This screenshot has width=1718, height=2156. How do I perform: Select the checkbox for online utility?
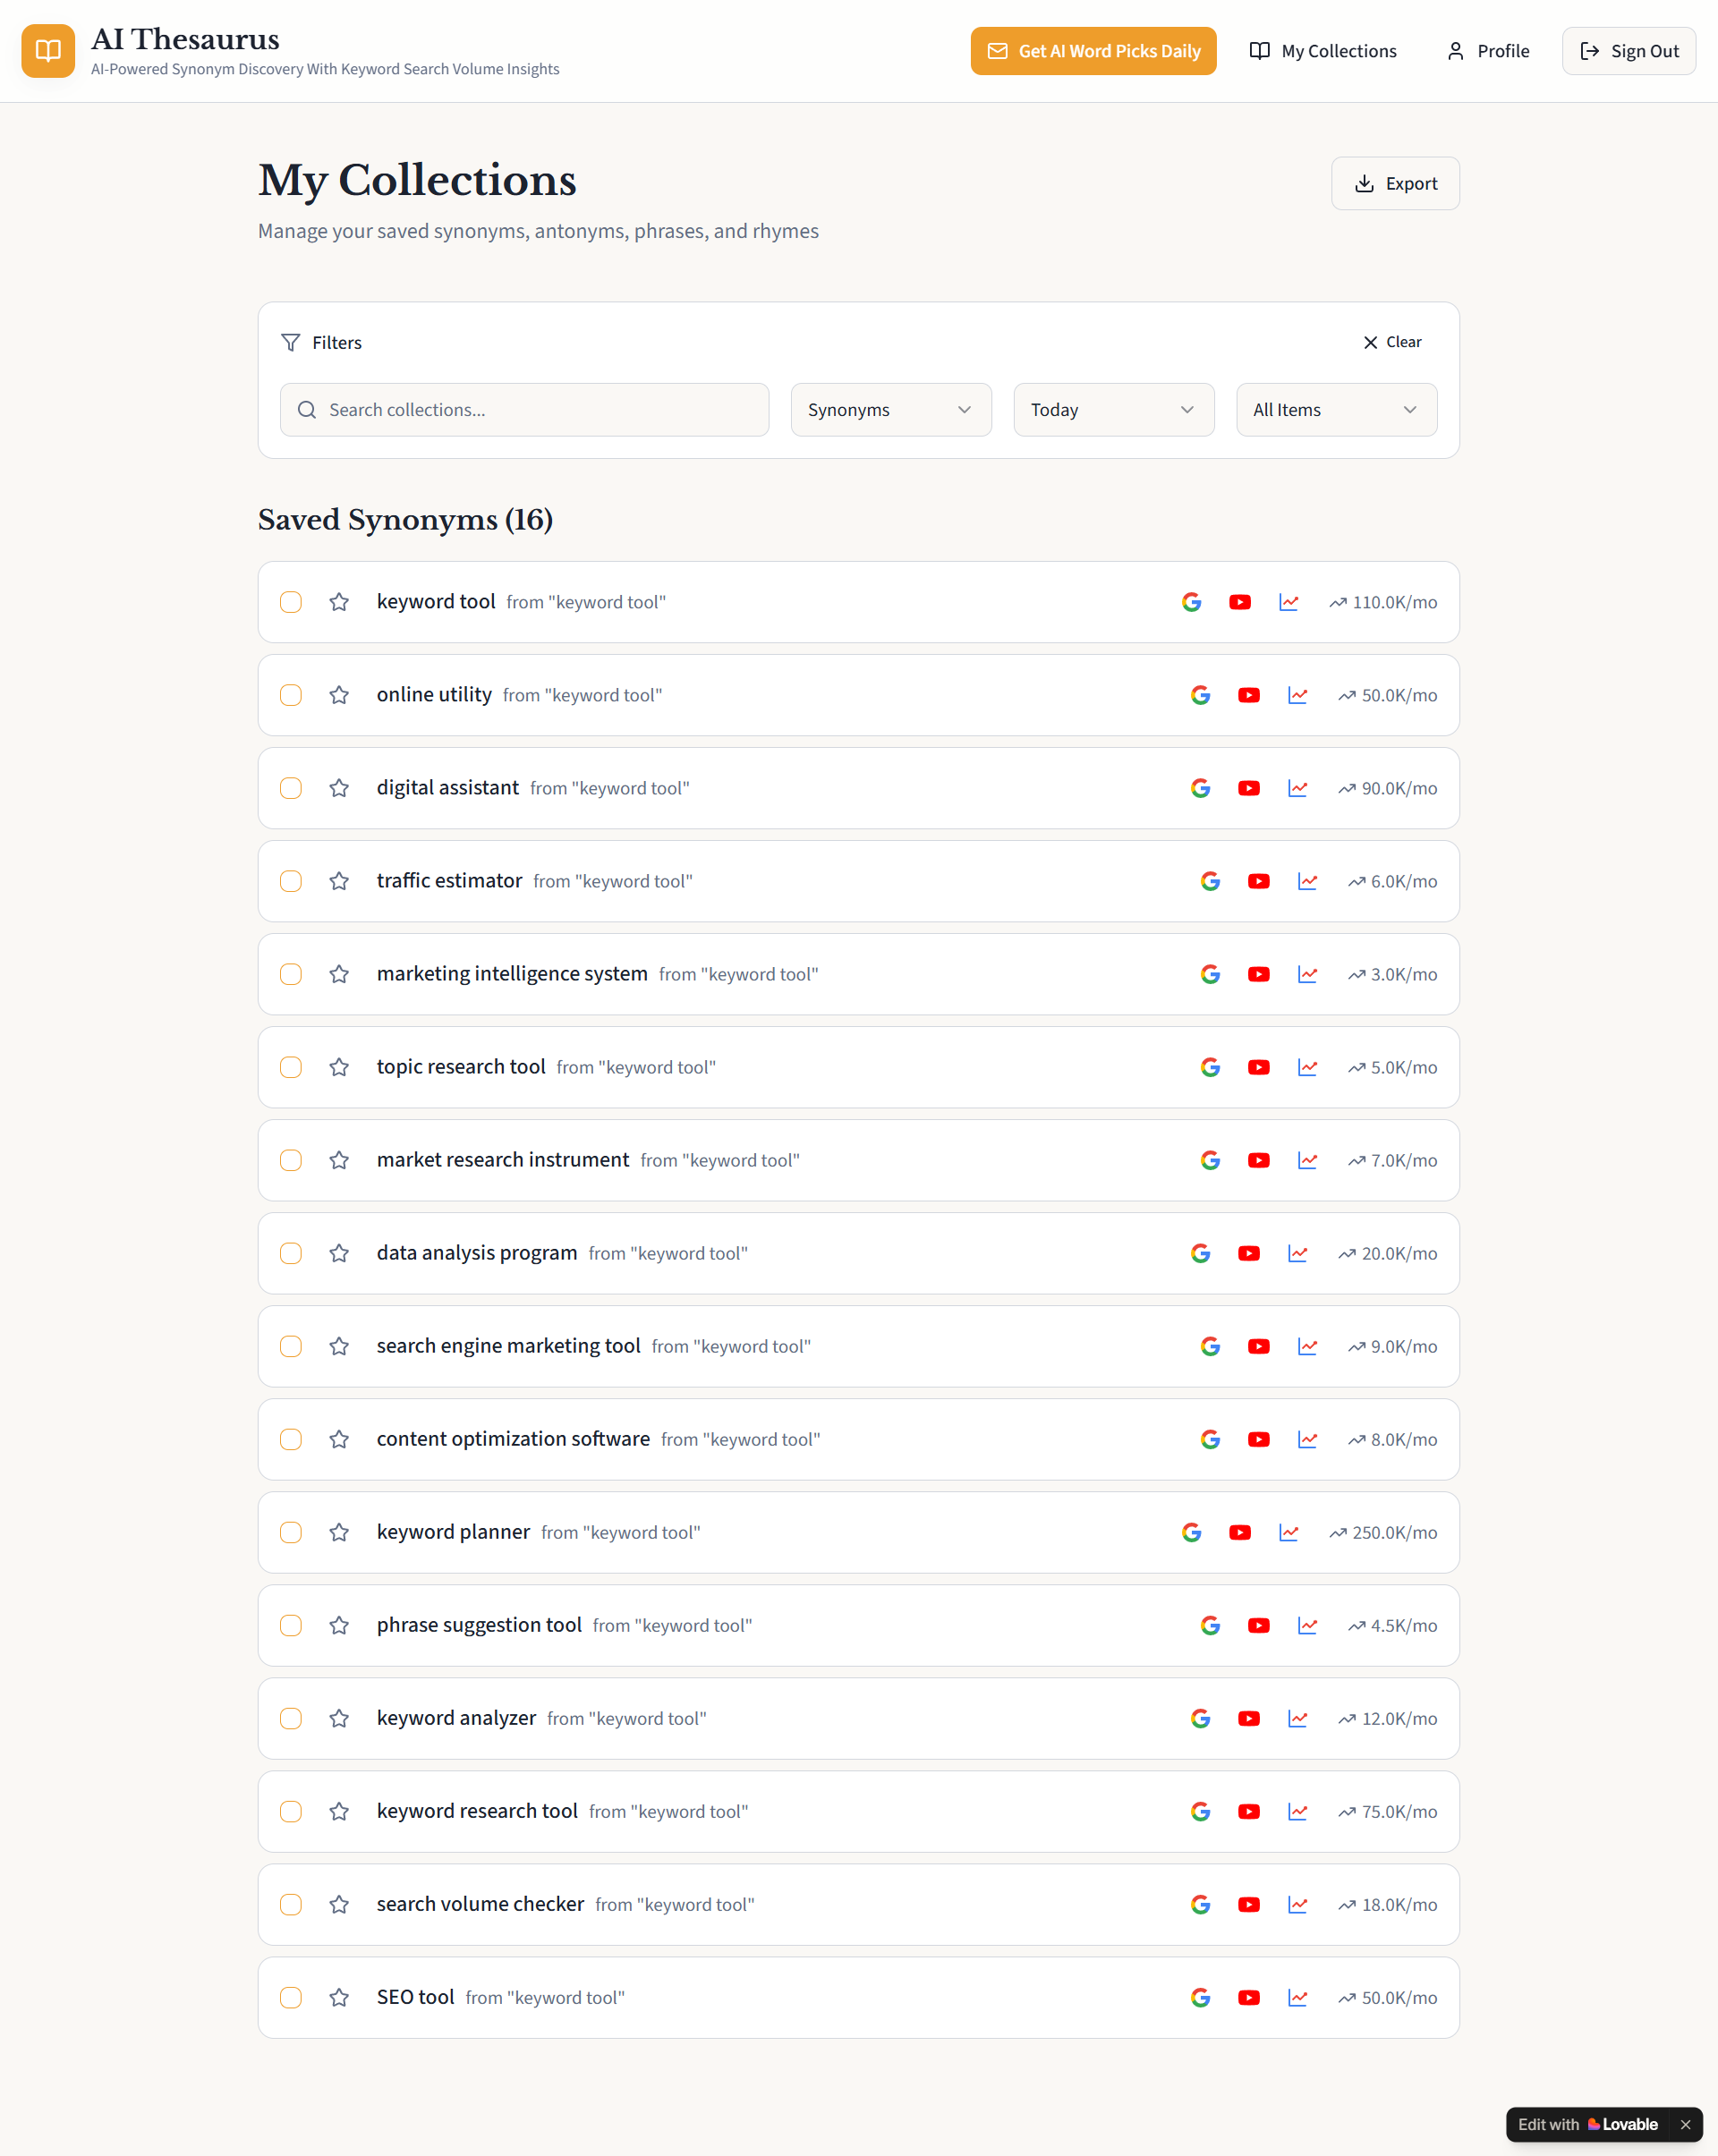(x=291, y=695)
